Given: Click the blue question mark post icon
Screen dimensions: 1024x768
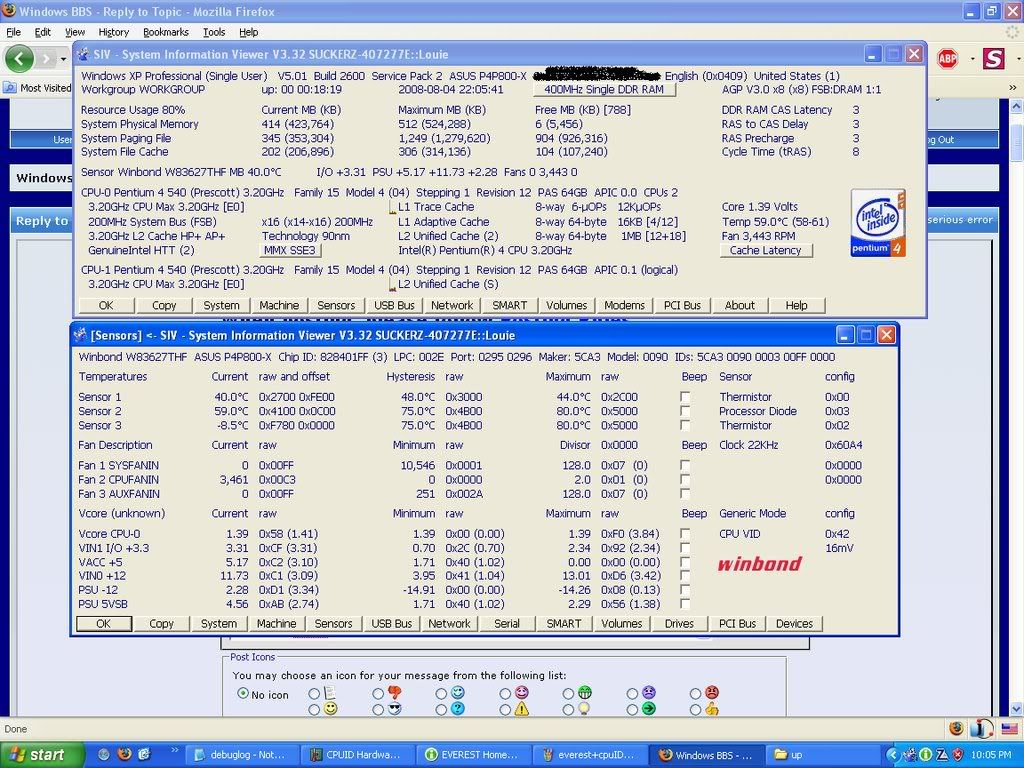Looking at the screenshot, I should 458,709.
